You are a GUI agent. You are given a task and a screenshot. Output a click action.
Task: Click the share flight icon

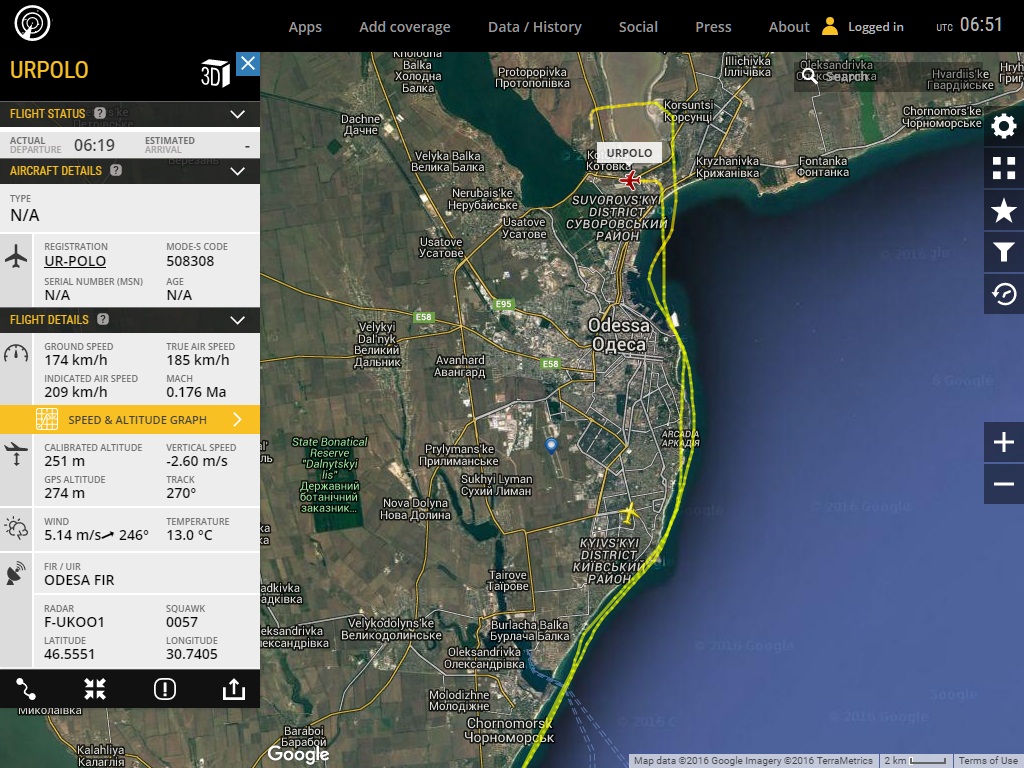coord(233,689)
